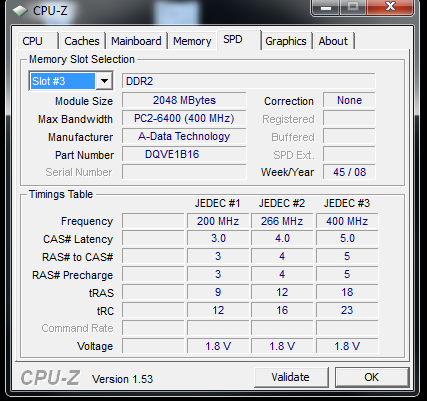Click the JEDEC #3 1.8 V voltage cell
This screenshot has width=427, height=401.
tap(347, 346)
